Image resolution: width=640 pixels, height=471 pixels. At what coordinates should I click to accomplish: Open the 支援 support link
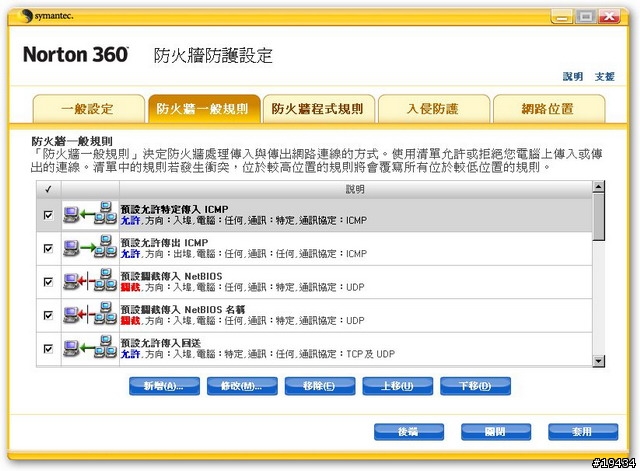604,76
